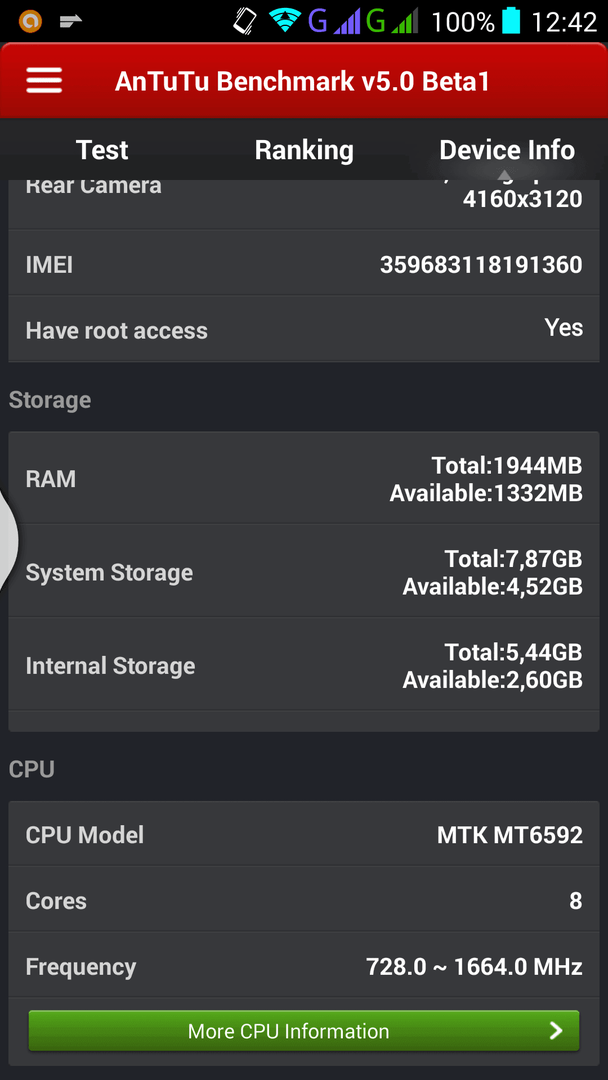Image resolution: width=608 pixels, height=1080 pixels.
Task: Tap the Wi-Fi status icon
Action: [x=282, y=21]
